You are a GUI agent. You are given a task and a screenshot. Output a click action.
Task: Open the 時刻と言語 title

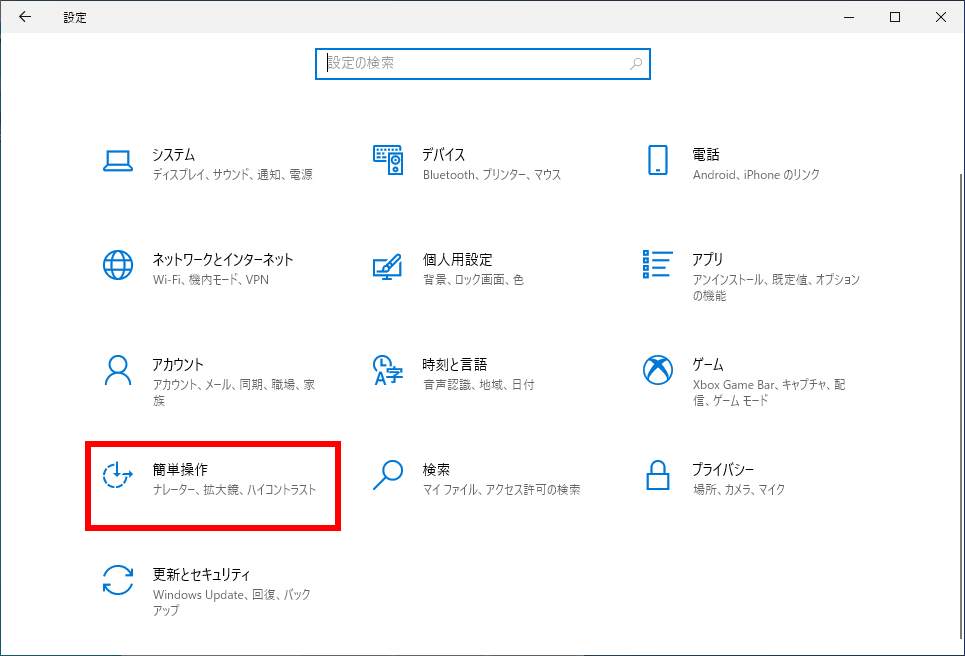click(x=455, y=365)
